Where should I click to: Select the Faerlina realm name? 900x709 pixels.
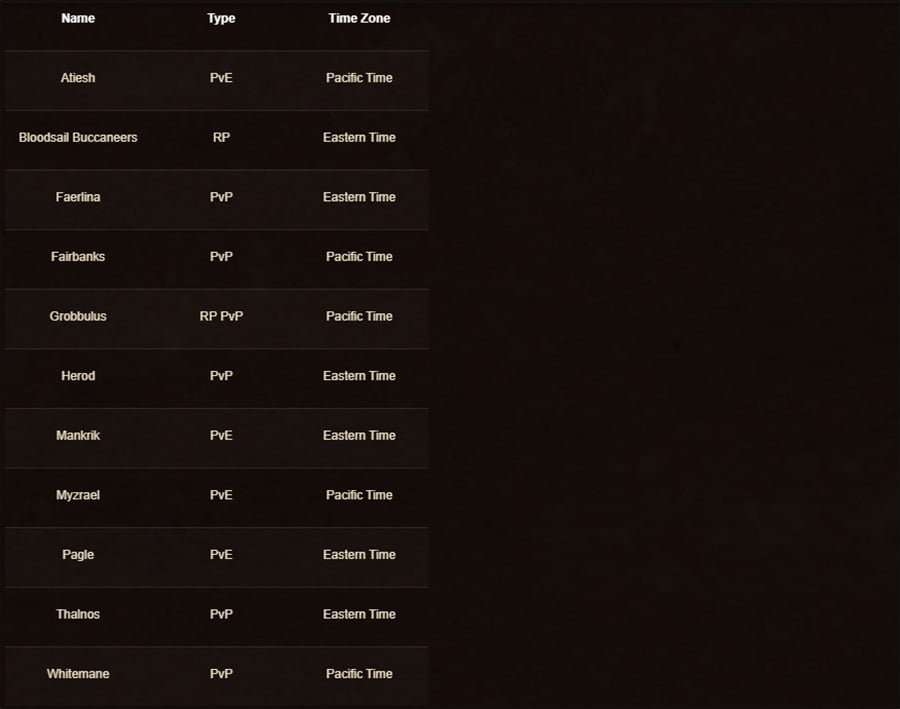[78, 197]
